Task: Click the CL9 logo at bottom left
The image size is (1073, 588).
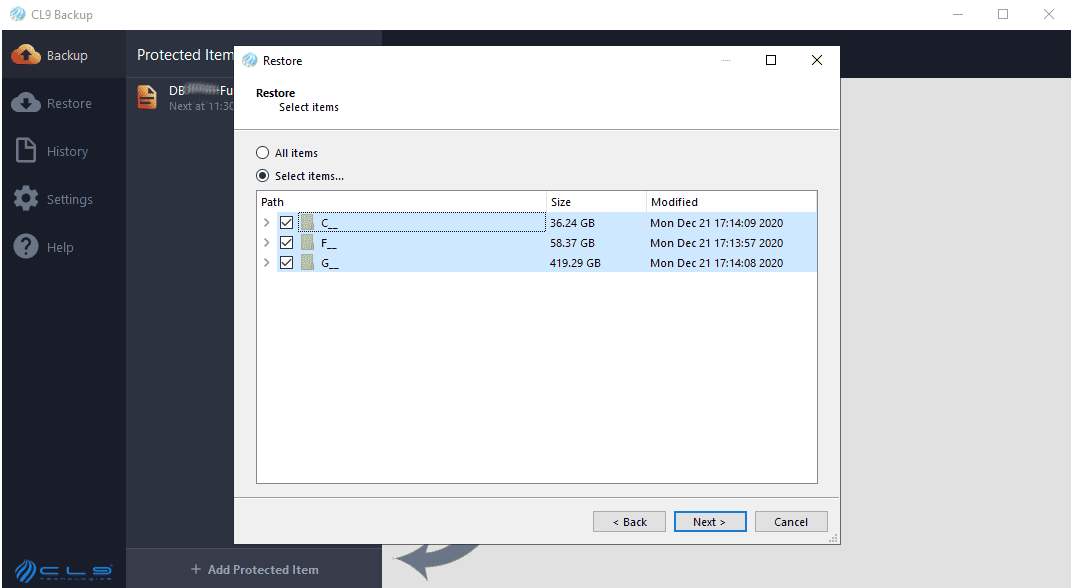Action: point(62,570)
